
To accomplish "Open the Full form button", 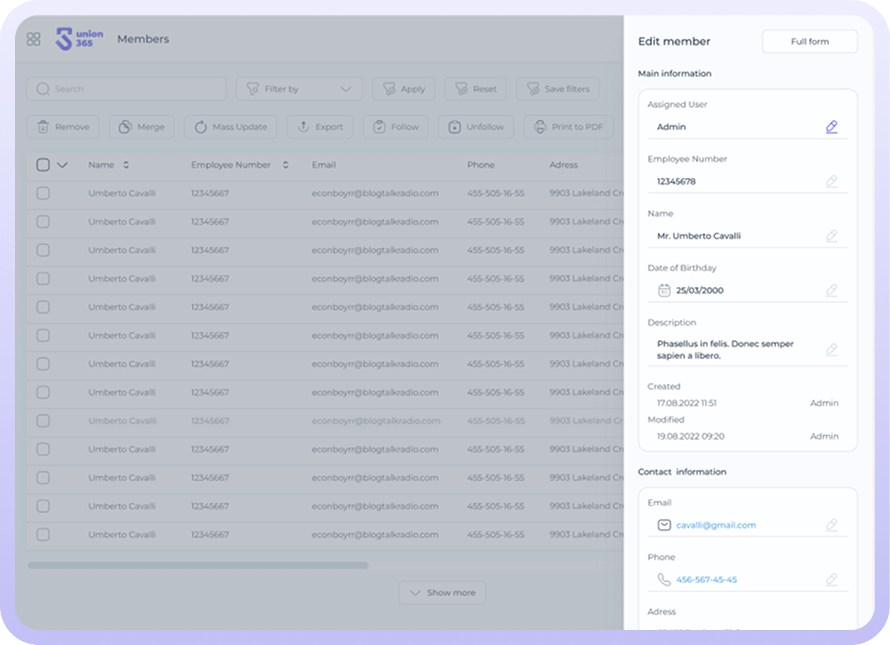I will coord(809,42).
